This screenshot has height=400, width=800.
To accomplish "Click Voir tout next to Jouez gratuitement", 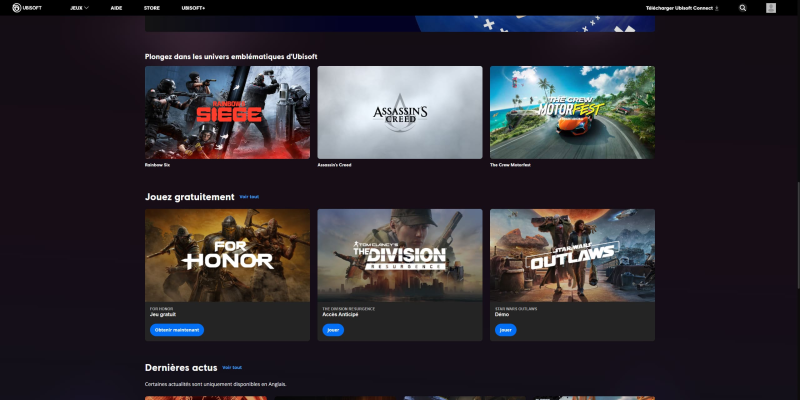I will [x=249, y=197].
